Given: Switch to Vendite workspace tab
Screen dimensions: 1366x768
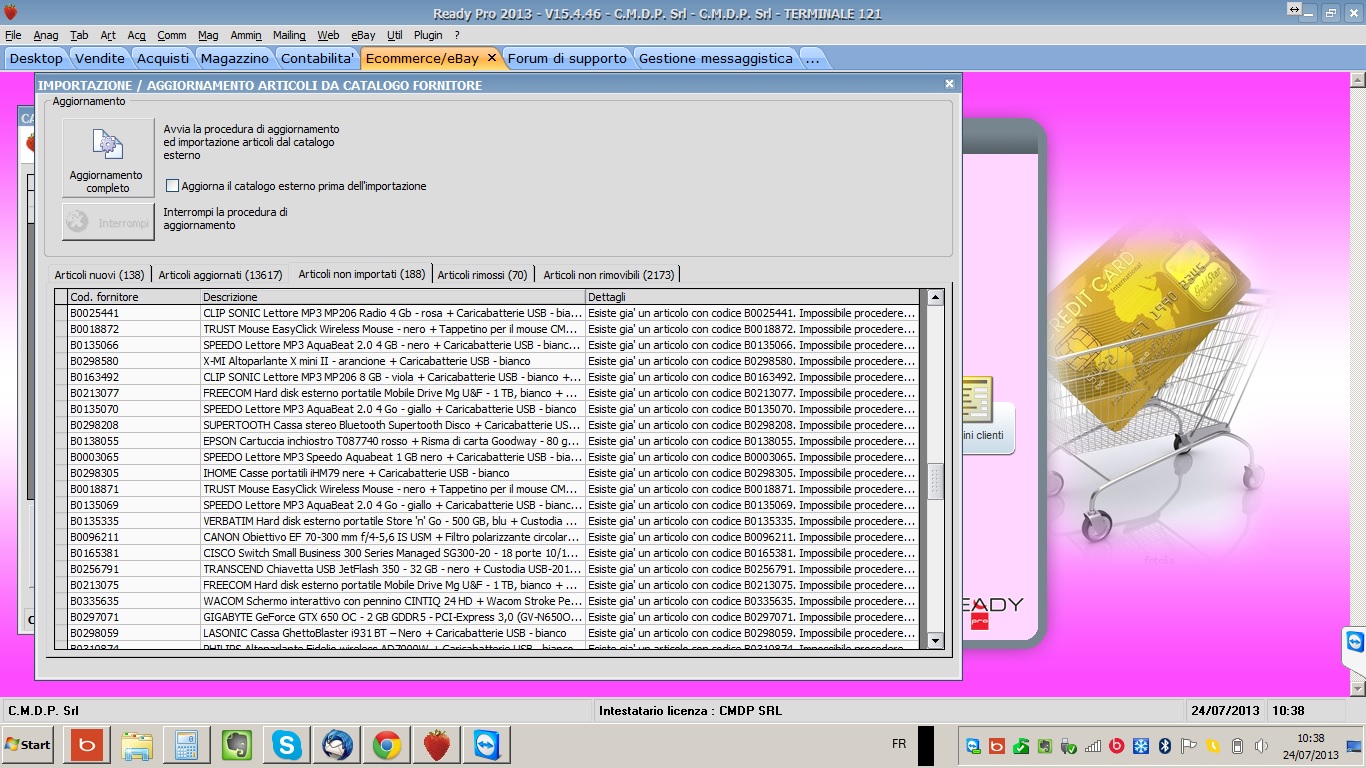Looking at the screenshot, I should click(100, 58).
